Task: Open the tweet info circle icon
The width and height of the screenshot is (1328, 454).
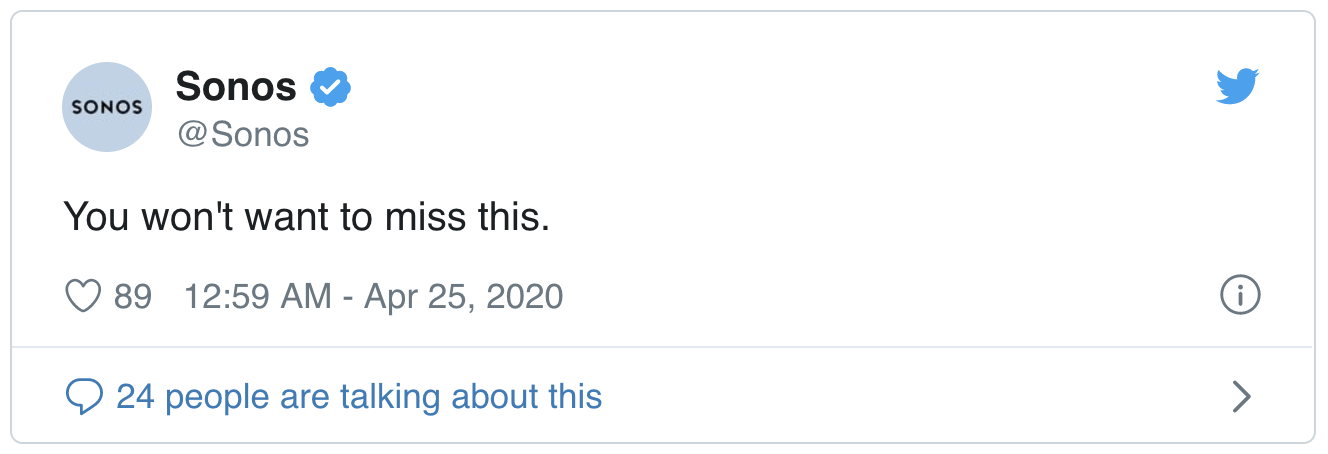Action: (1240, 295)
